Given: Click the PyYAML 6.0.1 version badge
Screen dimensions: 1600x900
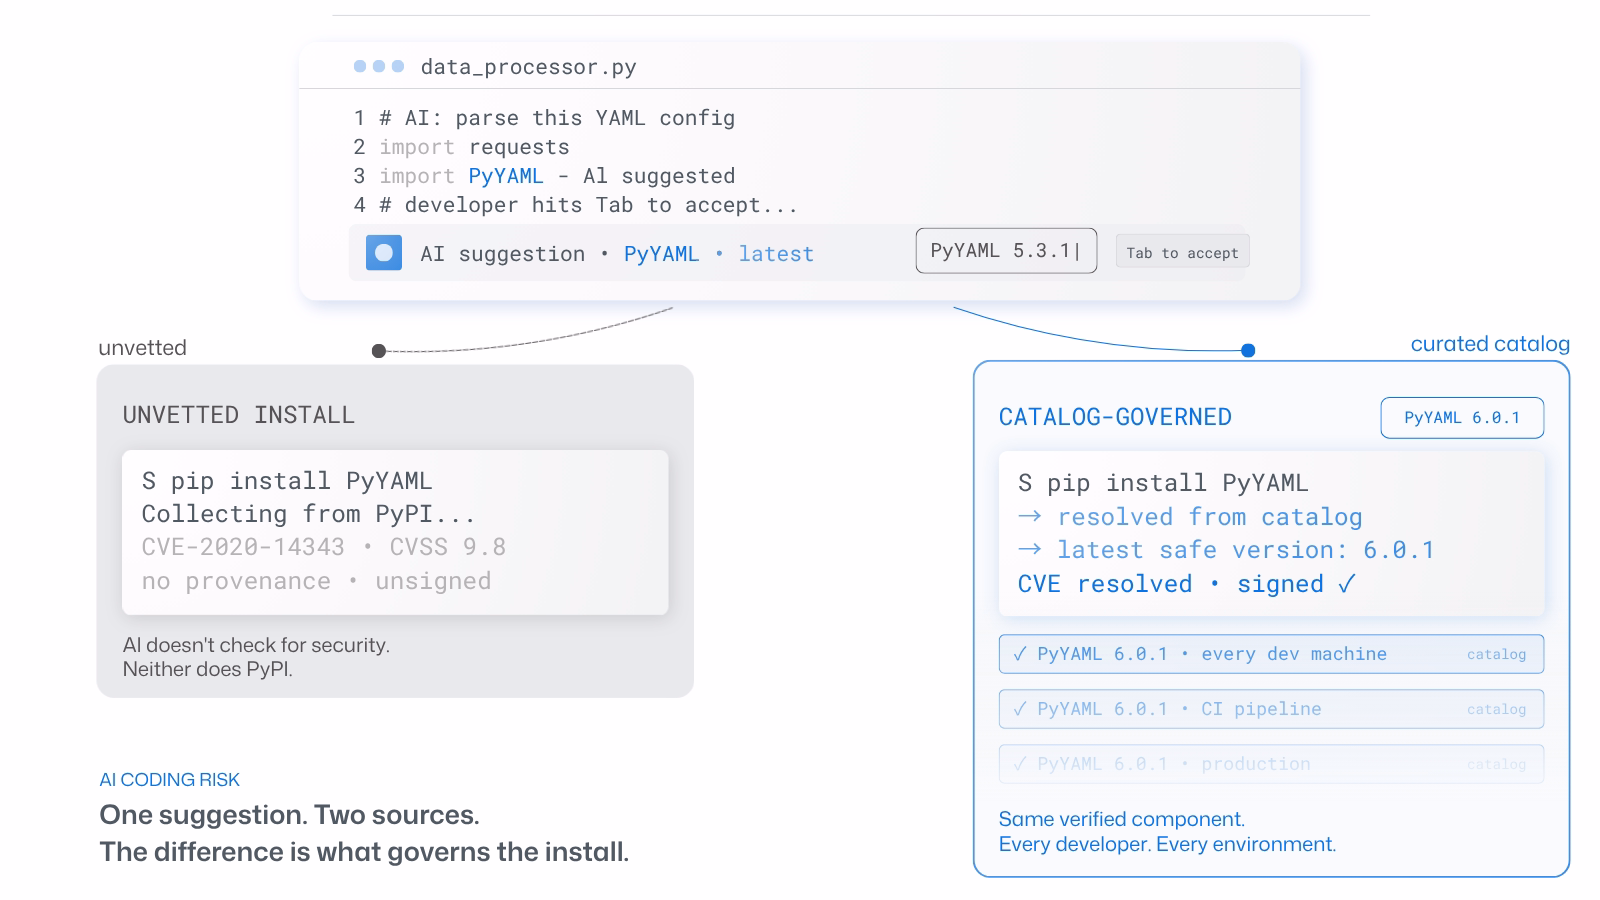Looking at the screenshot, I should click(1462, 418).
